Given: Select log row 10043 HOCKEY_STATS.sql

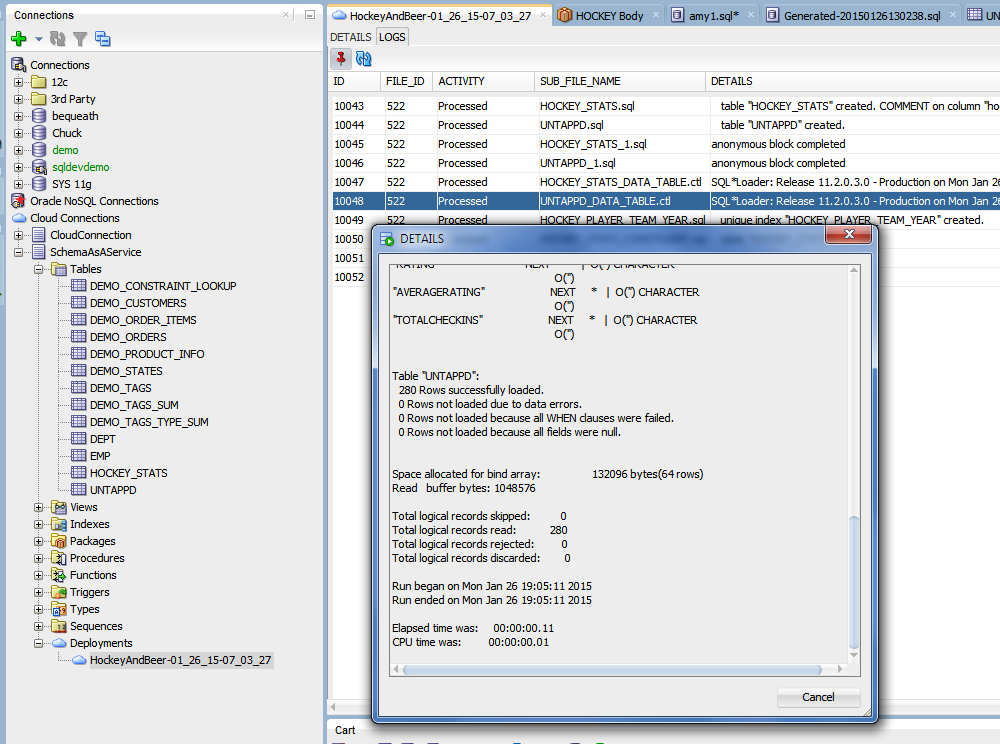Looking at the screenshot, I should point(666,106).
